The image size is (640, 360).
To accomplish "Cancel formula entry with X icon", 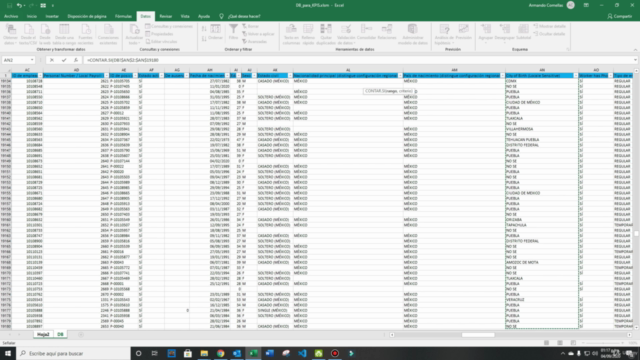I will [x=52, y=60].
